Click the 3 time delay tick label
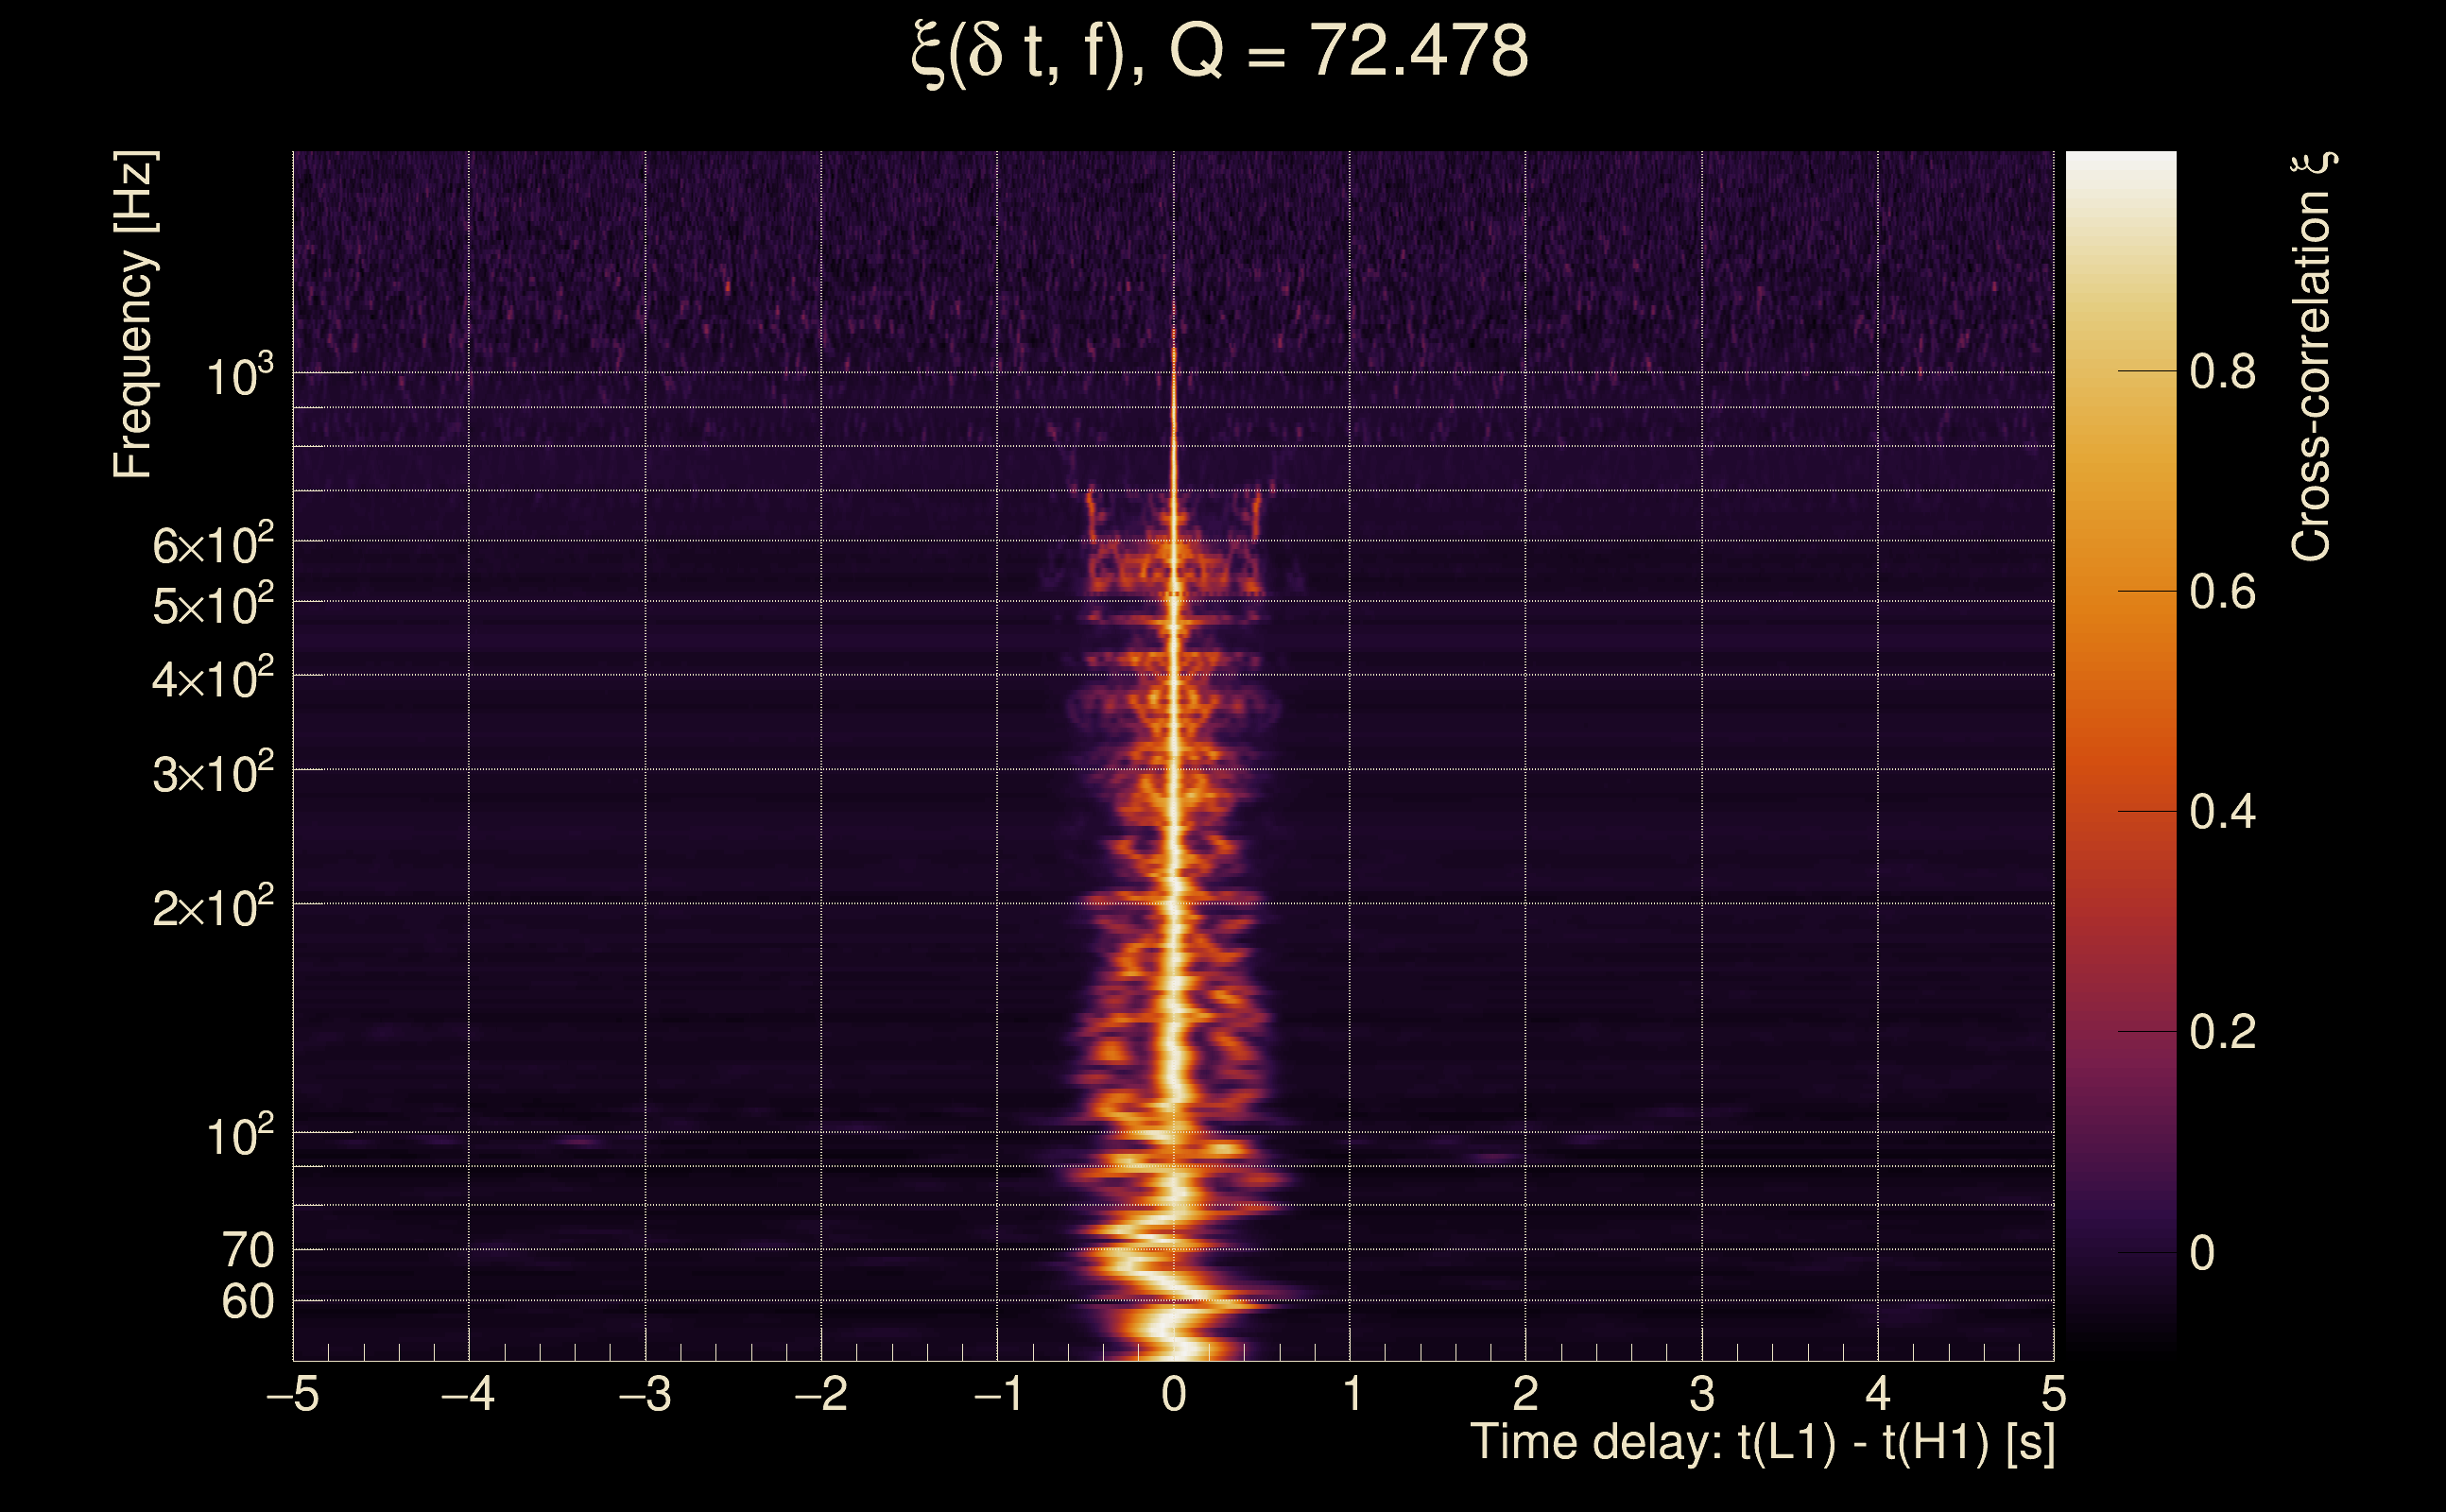 pos(1702,1394)
